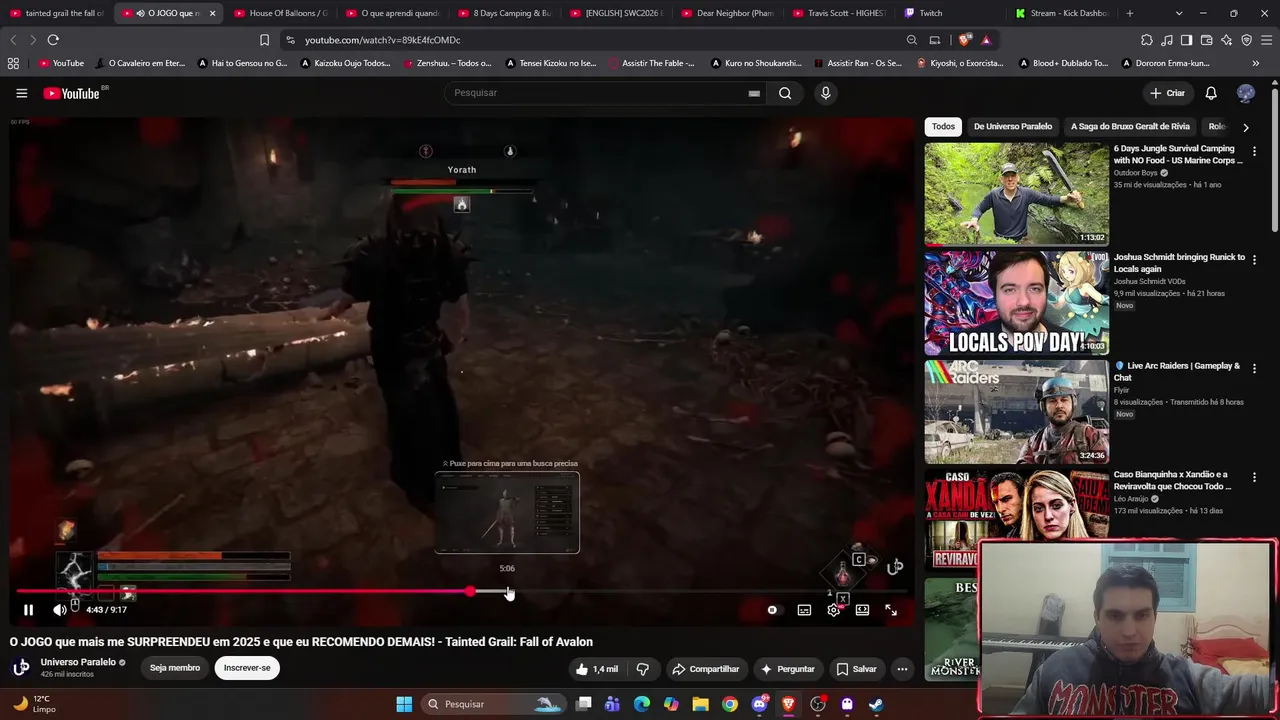Image resolution: width=1280 pixels, height=720 pixels.
Task: Open the browser extensions puzzle icon
Action: pos(1147,40)
